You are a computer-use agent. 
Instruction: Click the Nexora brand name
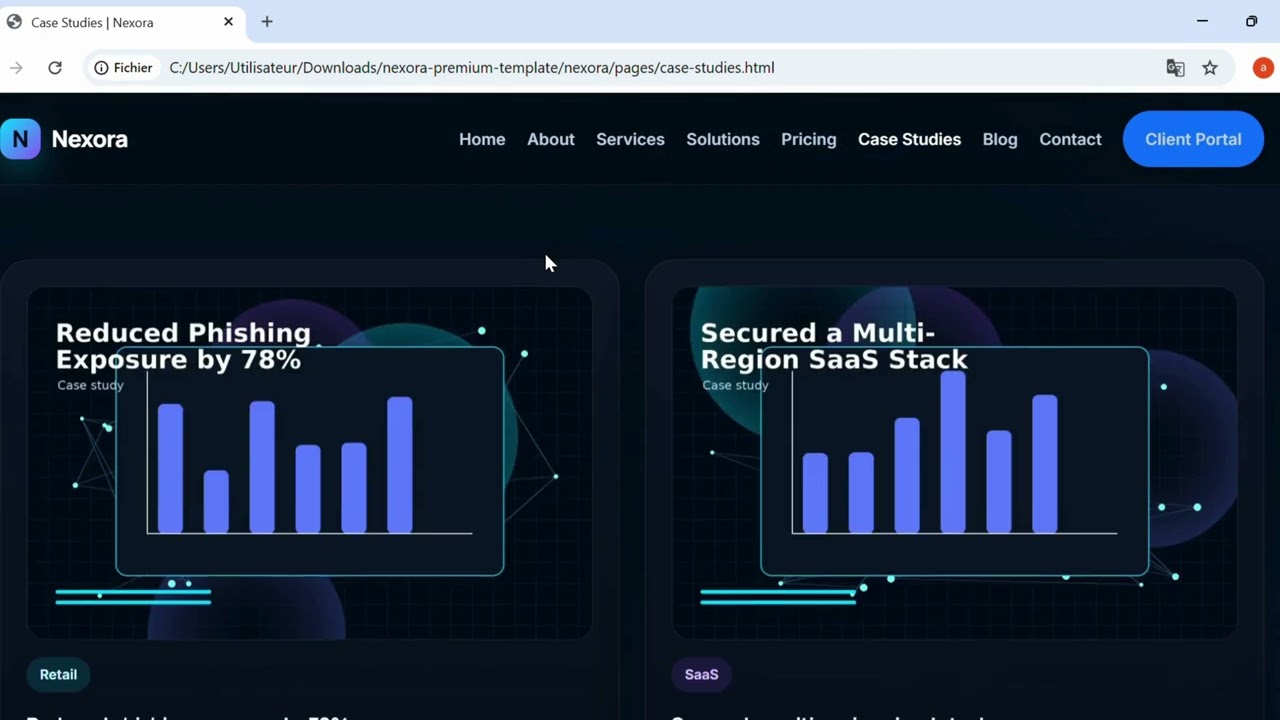(90, 139)
